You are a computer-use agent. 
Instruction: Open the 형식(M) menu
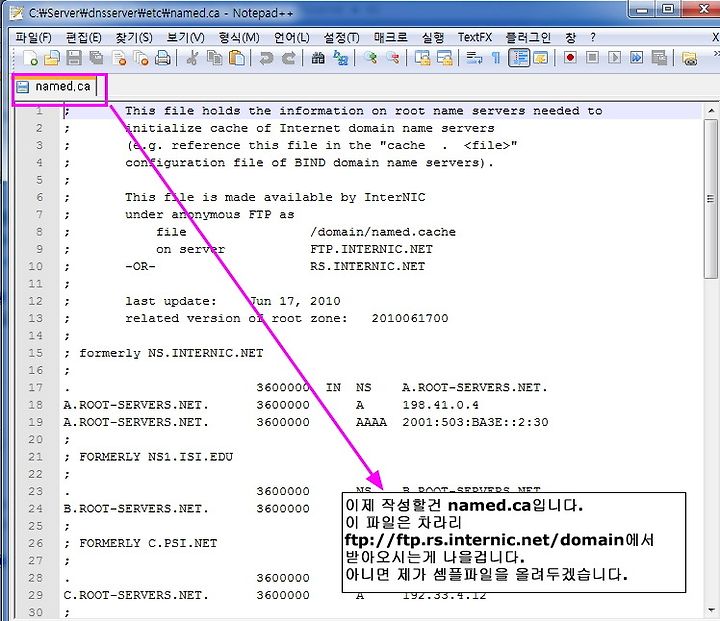click(239, 38)
